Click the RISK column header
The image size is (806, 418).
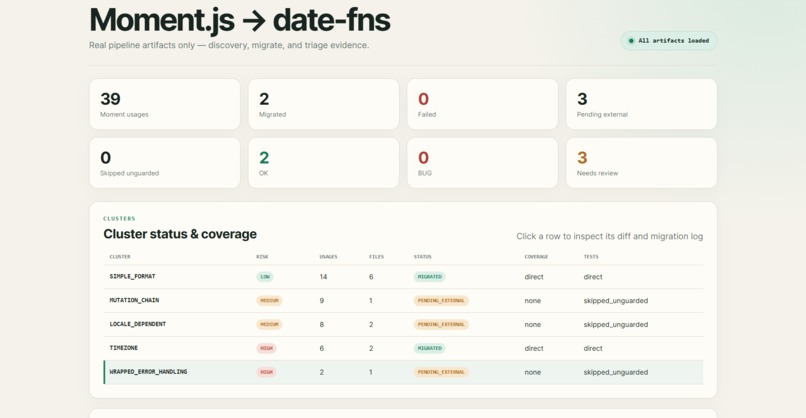tap(262, 257)
